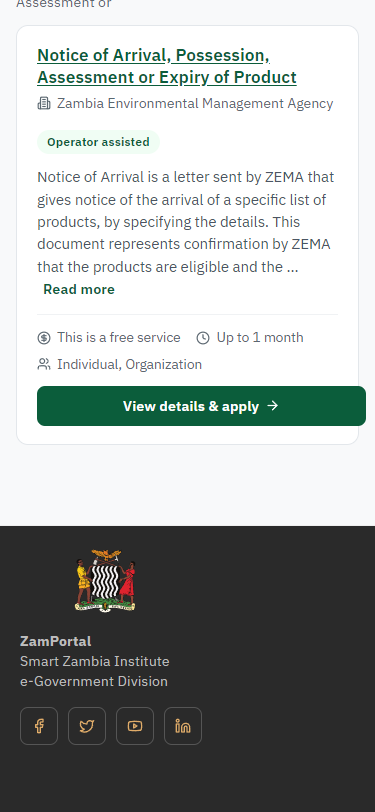Screen dimensions: 375x812
Task: Click the clock icon beside Up to 1 month
Action: (203, 338)
